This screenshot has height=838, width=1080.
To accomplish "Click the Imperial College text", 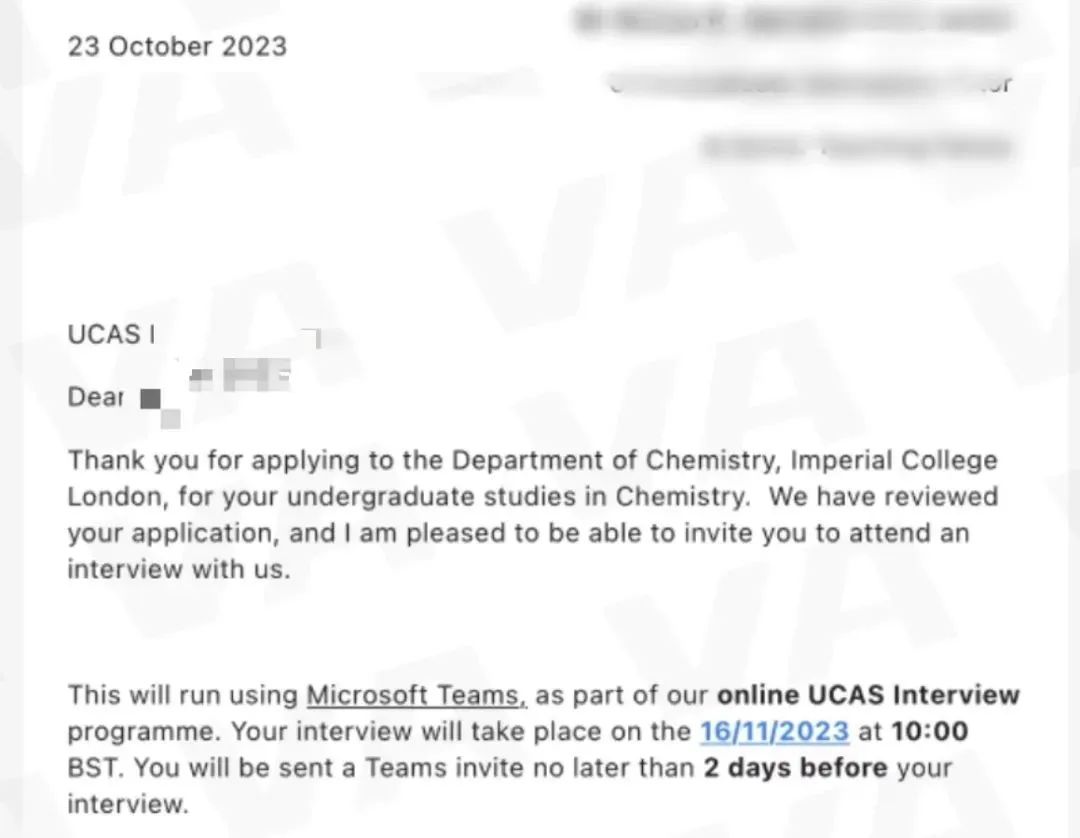I will pos(894,460).
